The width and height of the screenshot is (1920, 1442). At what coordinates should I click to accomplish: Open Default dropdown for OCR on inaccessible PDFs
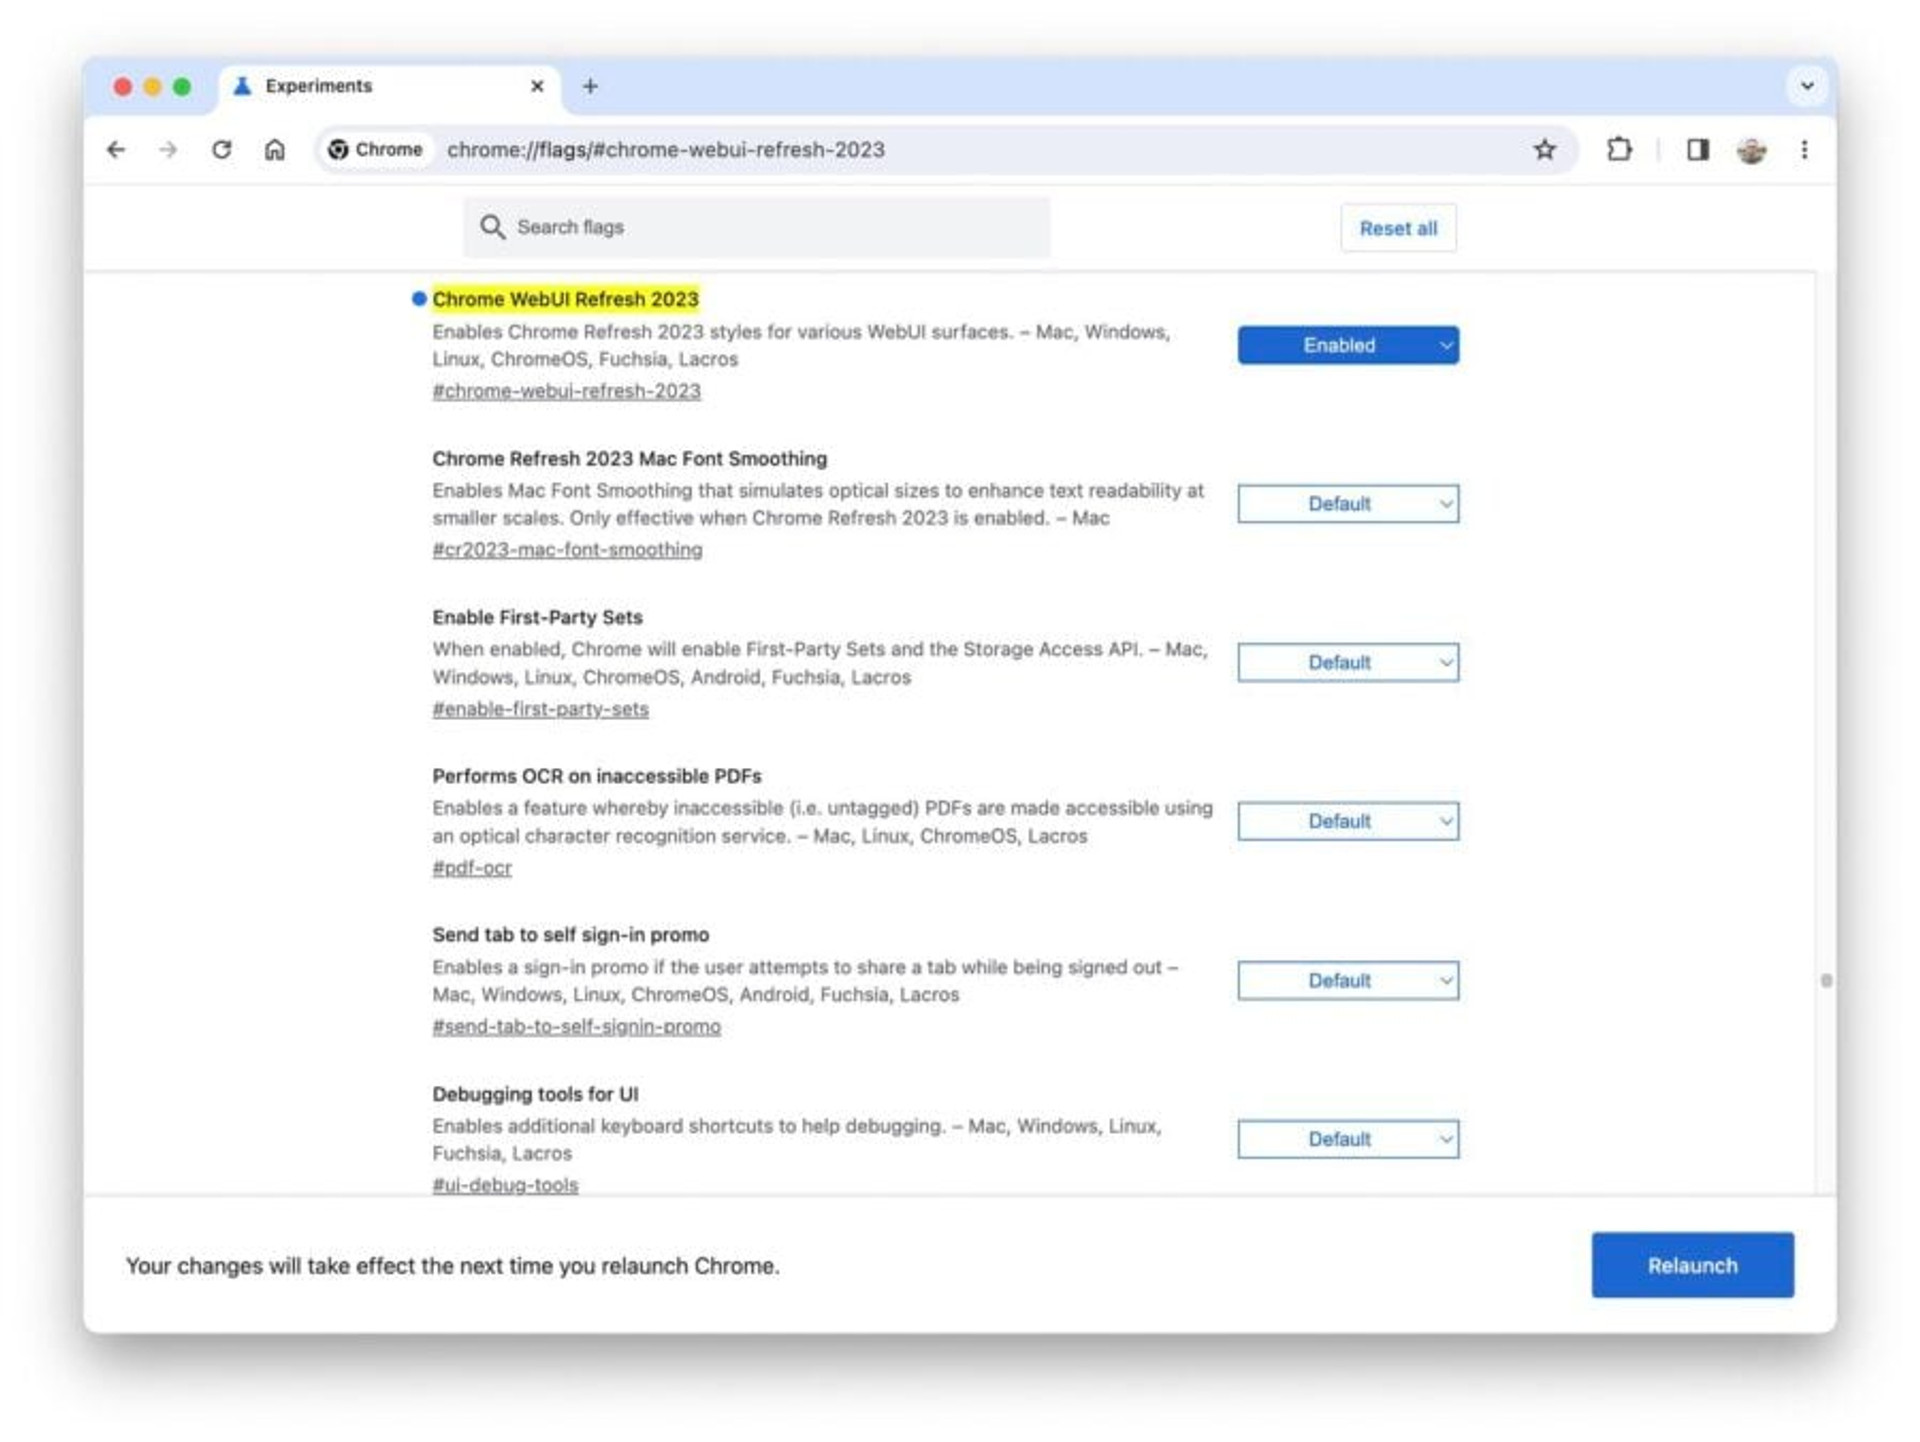tap(1348, 821)
